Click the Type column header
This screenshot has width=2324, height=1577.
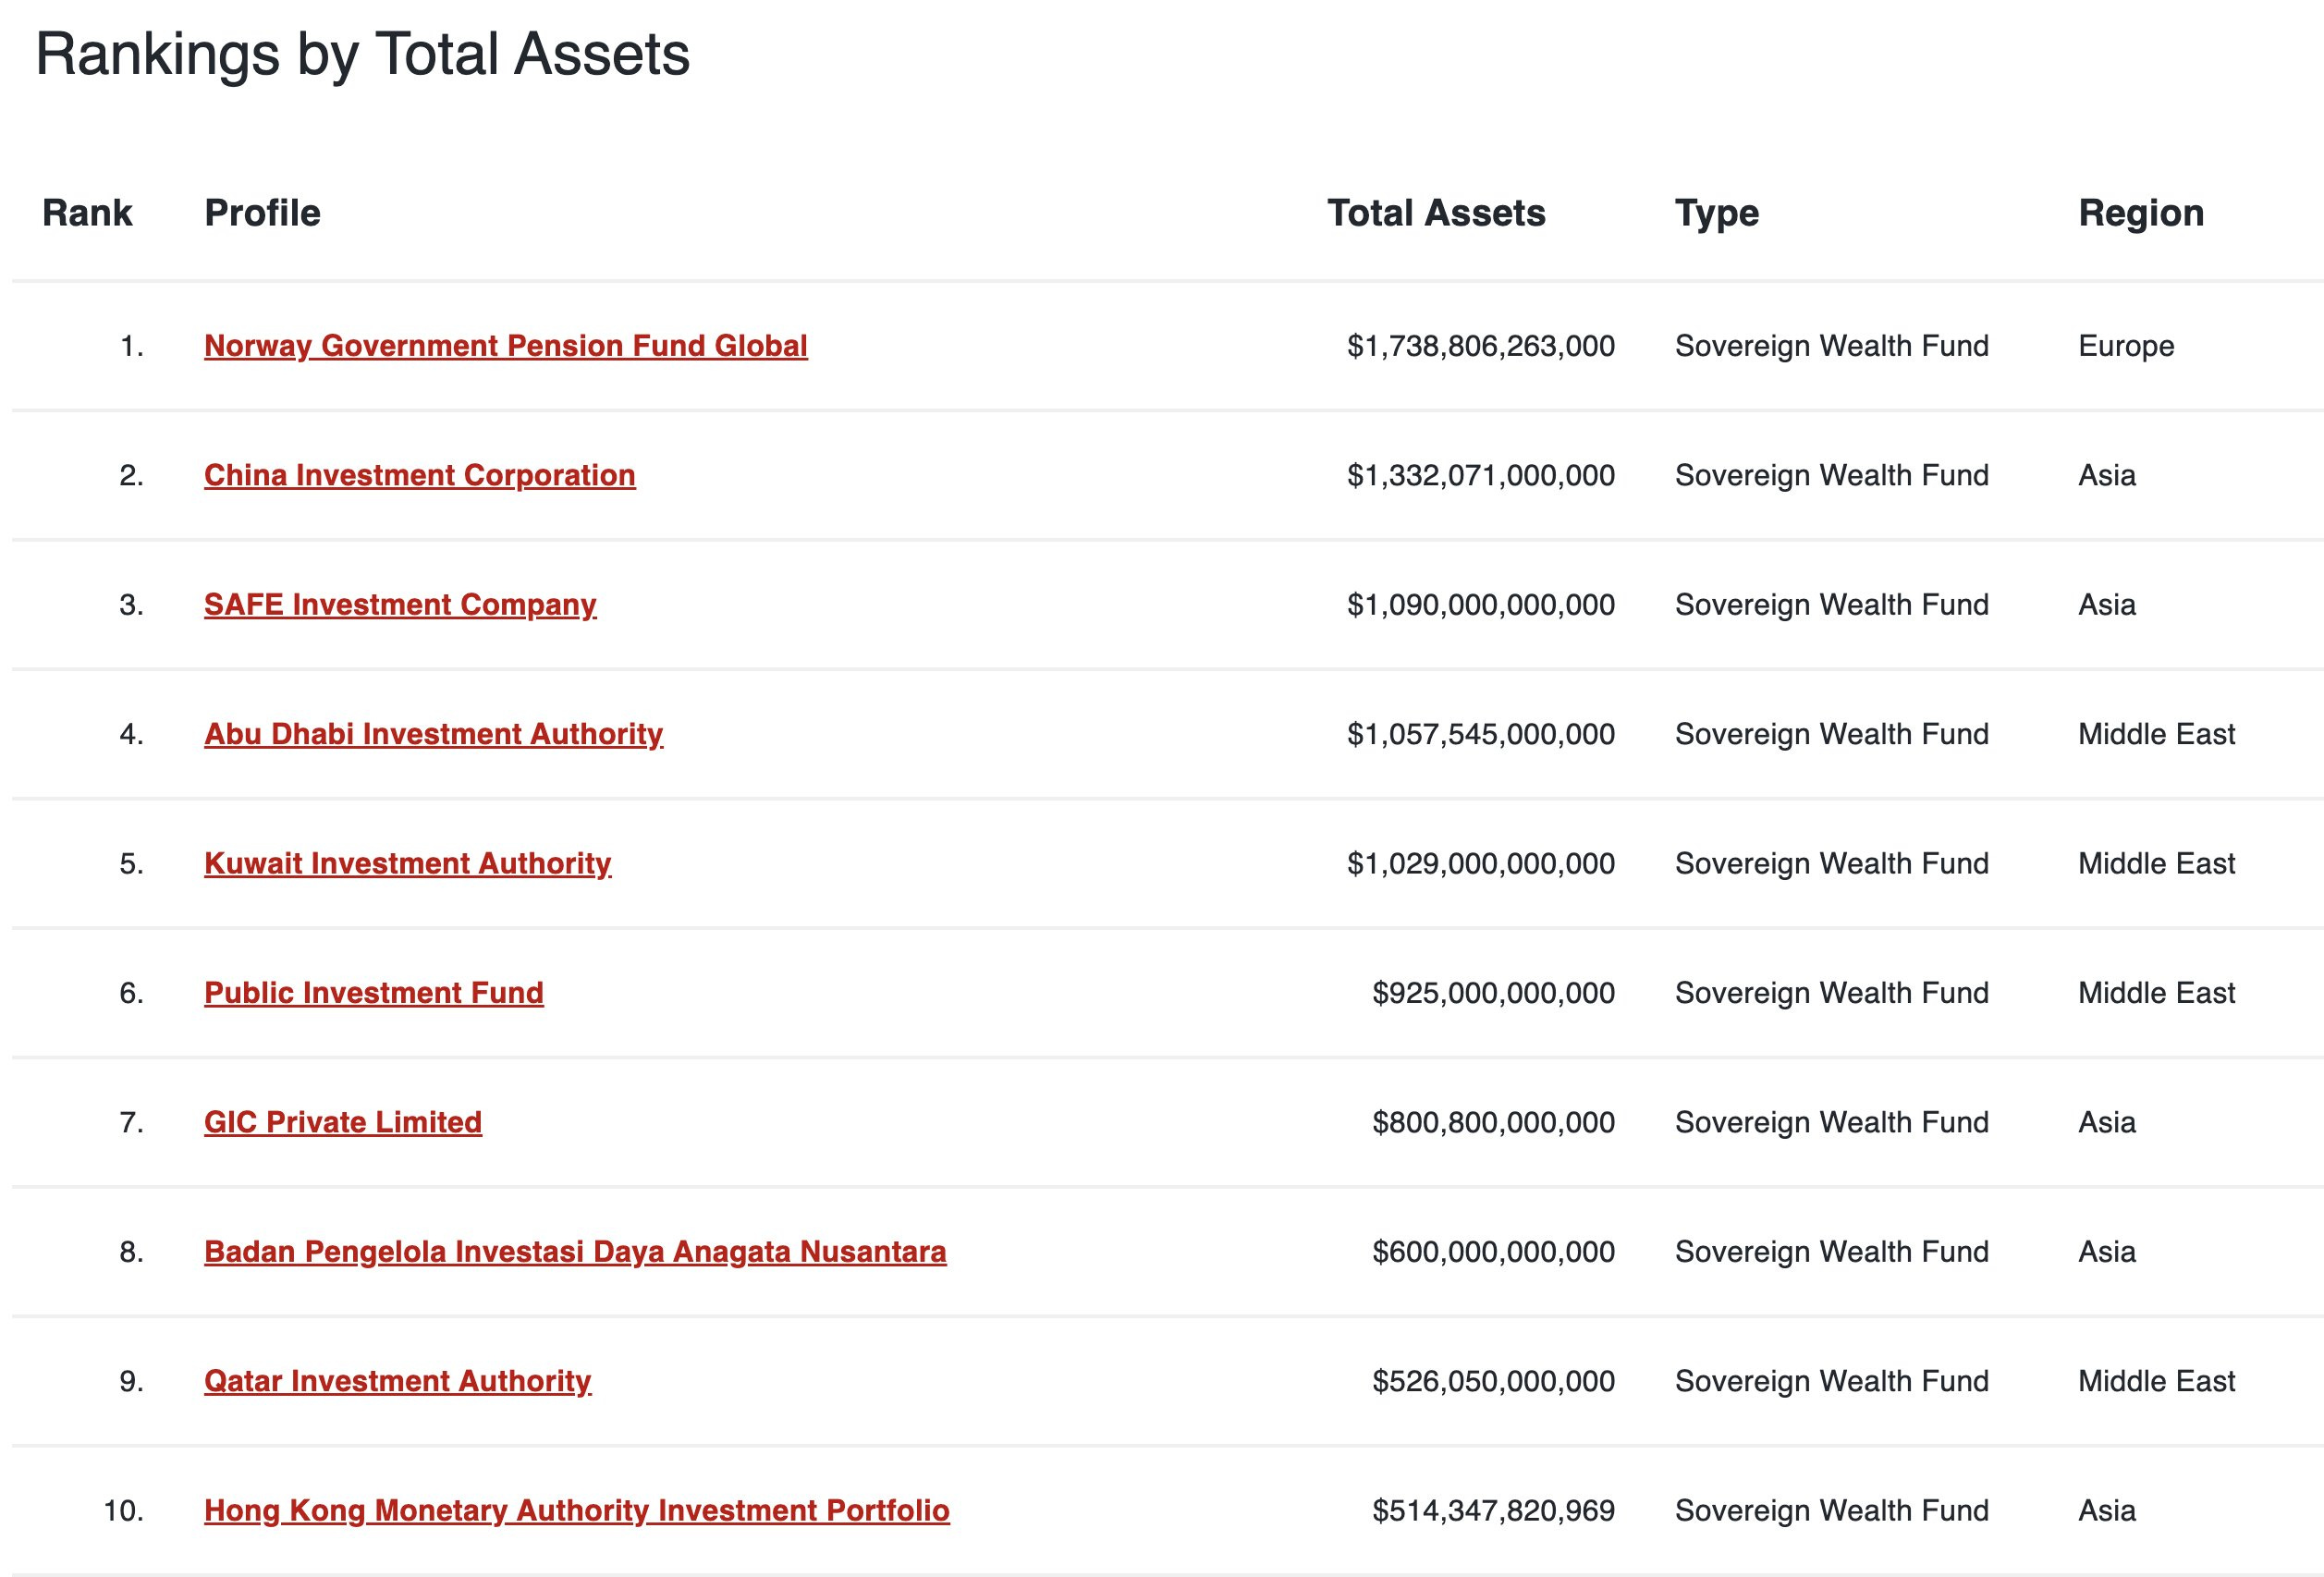coord(1717,214)
